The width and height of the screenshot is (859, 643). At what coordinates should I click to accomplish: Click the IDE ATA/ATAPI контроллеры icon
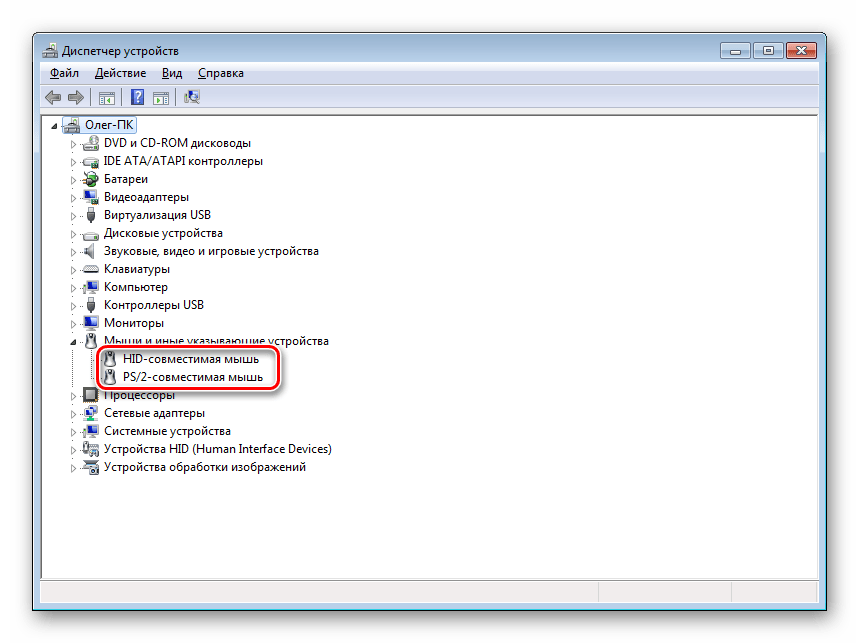tap(90, 162)
